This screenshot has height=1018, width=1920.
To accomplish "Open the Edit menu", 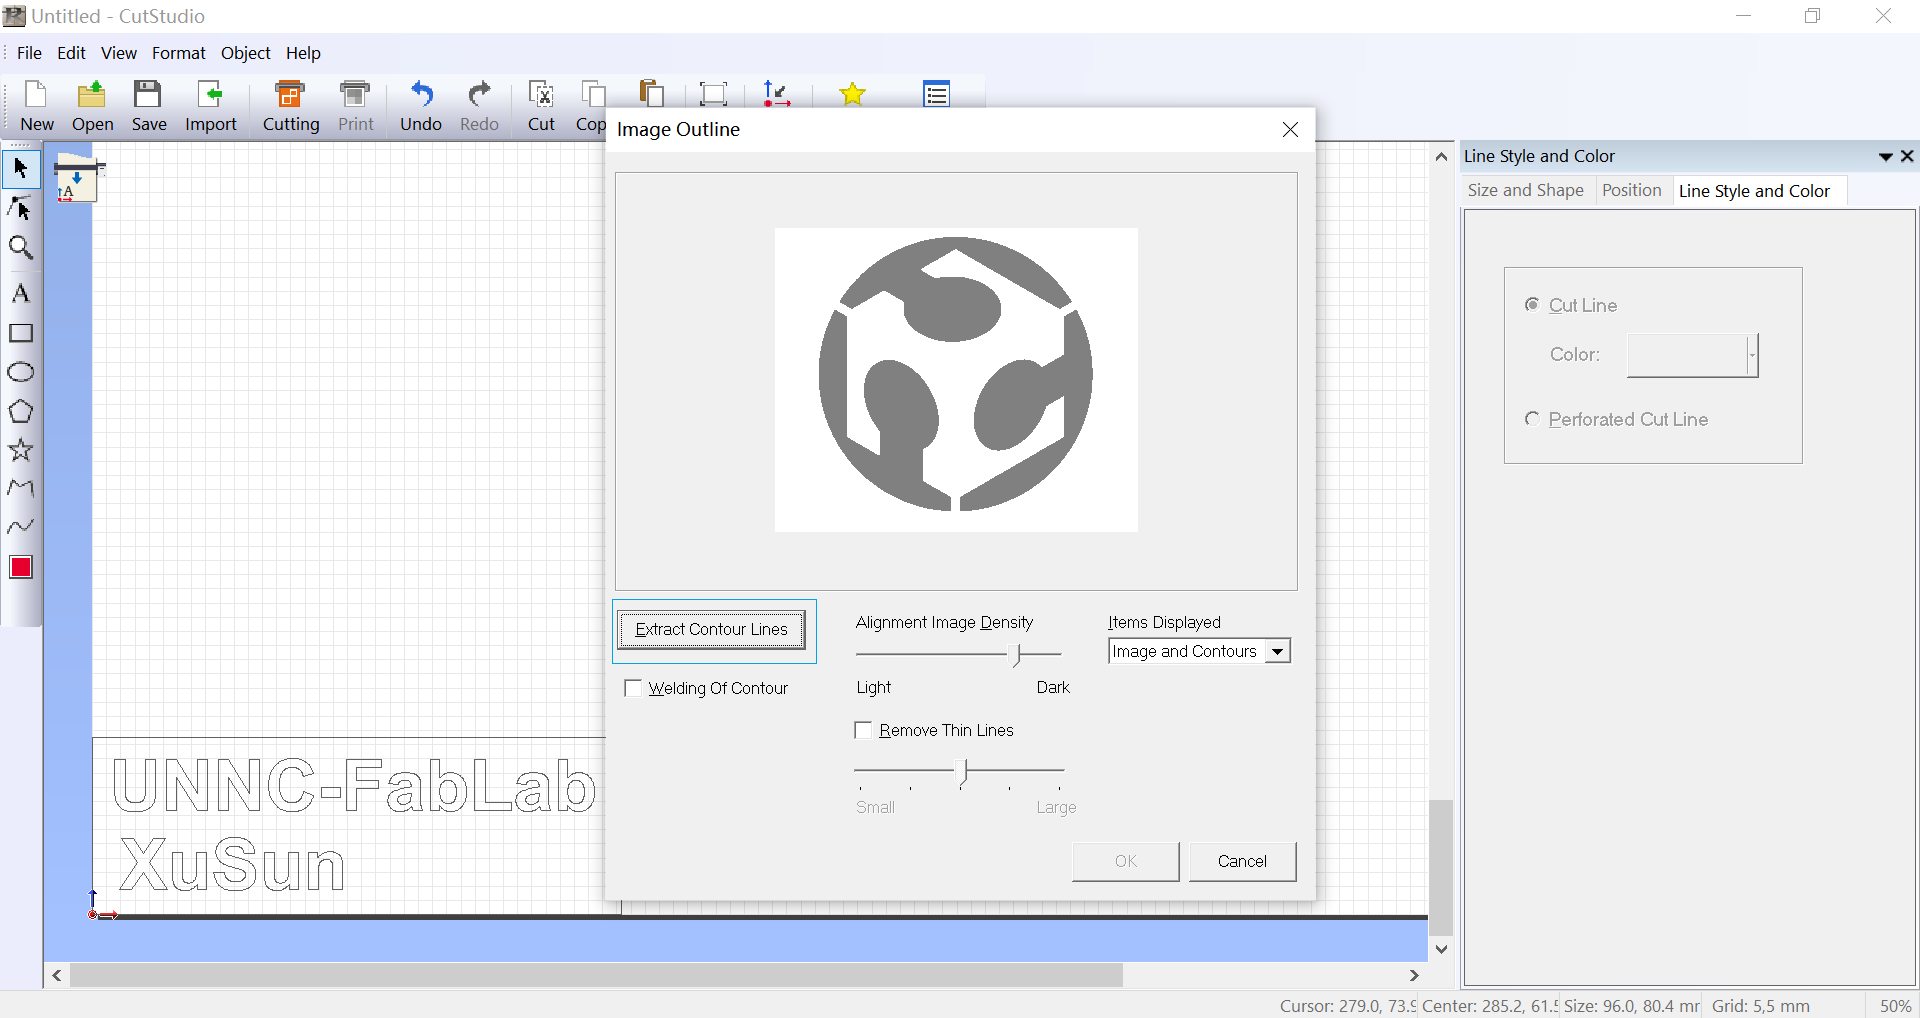I will pos(71,53).
